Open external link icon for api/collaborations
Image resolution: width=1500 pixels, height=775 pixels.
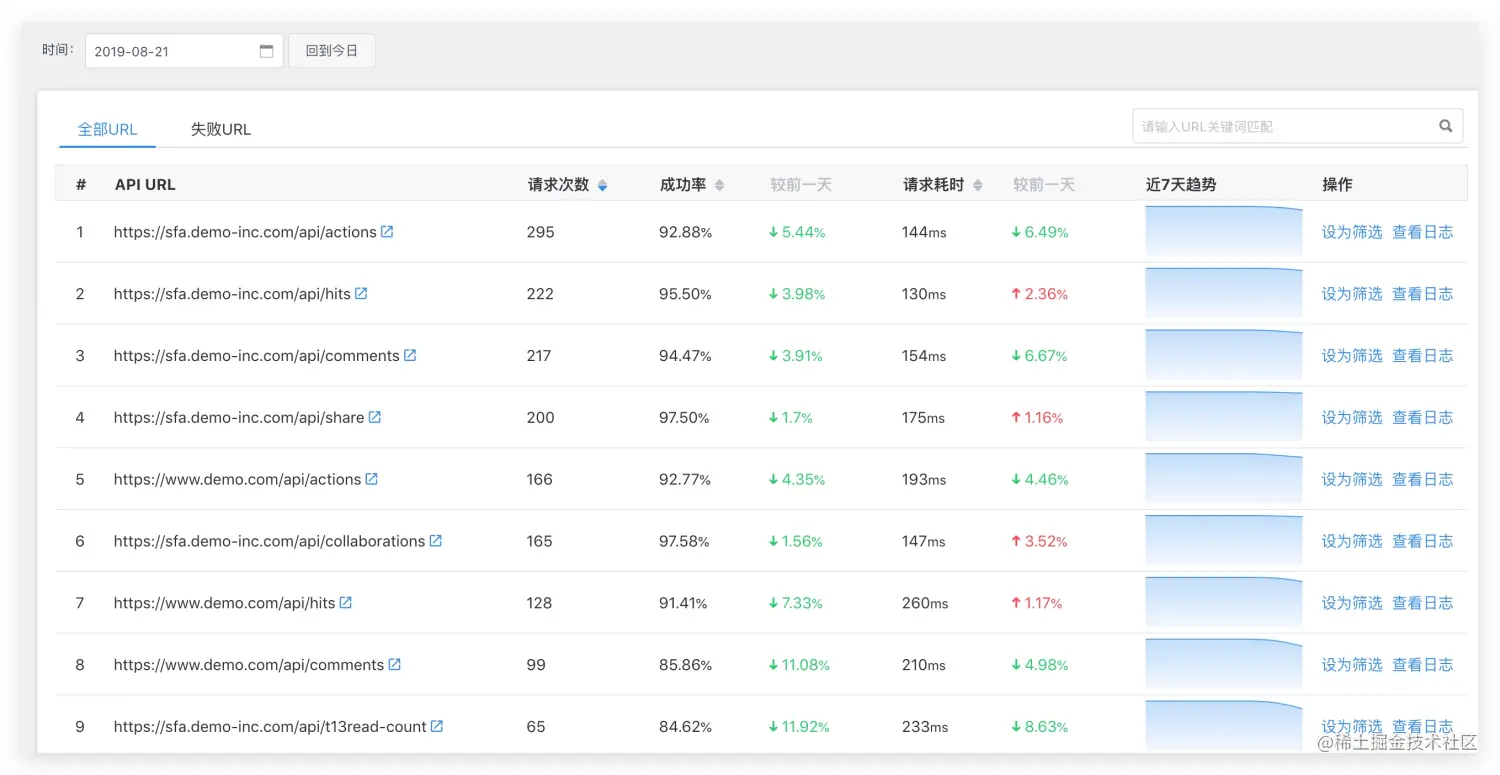(x=436, y=540)
